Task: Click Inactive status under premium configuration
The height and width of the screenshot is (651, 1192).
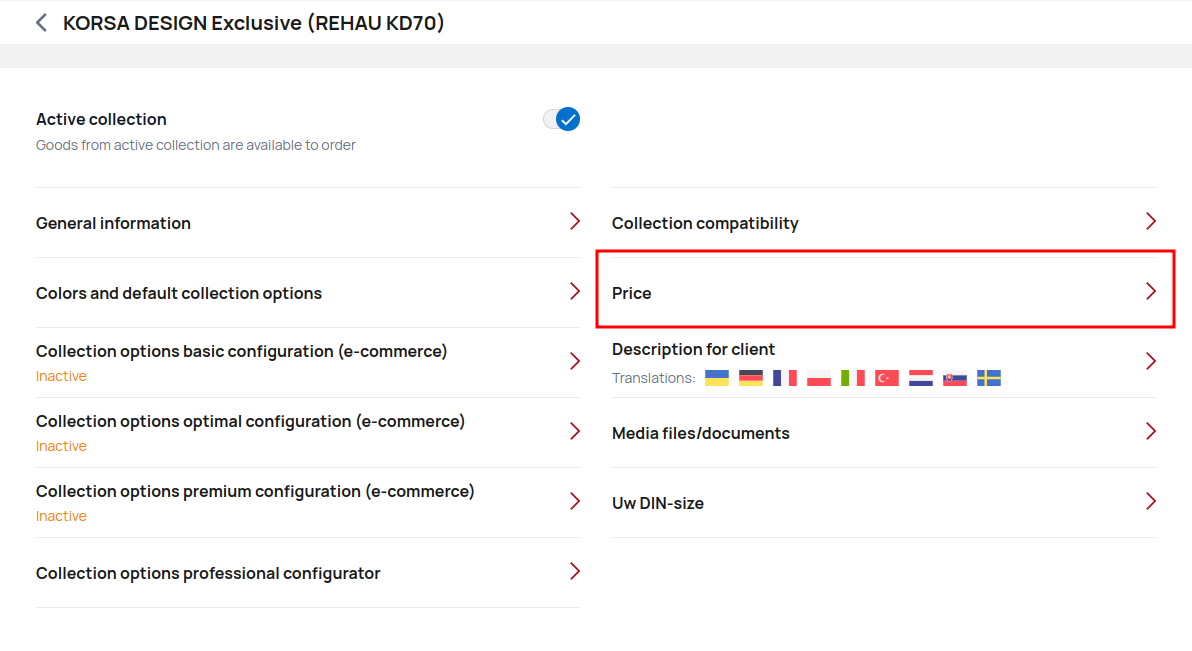Action: [61, 516]
